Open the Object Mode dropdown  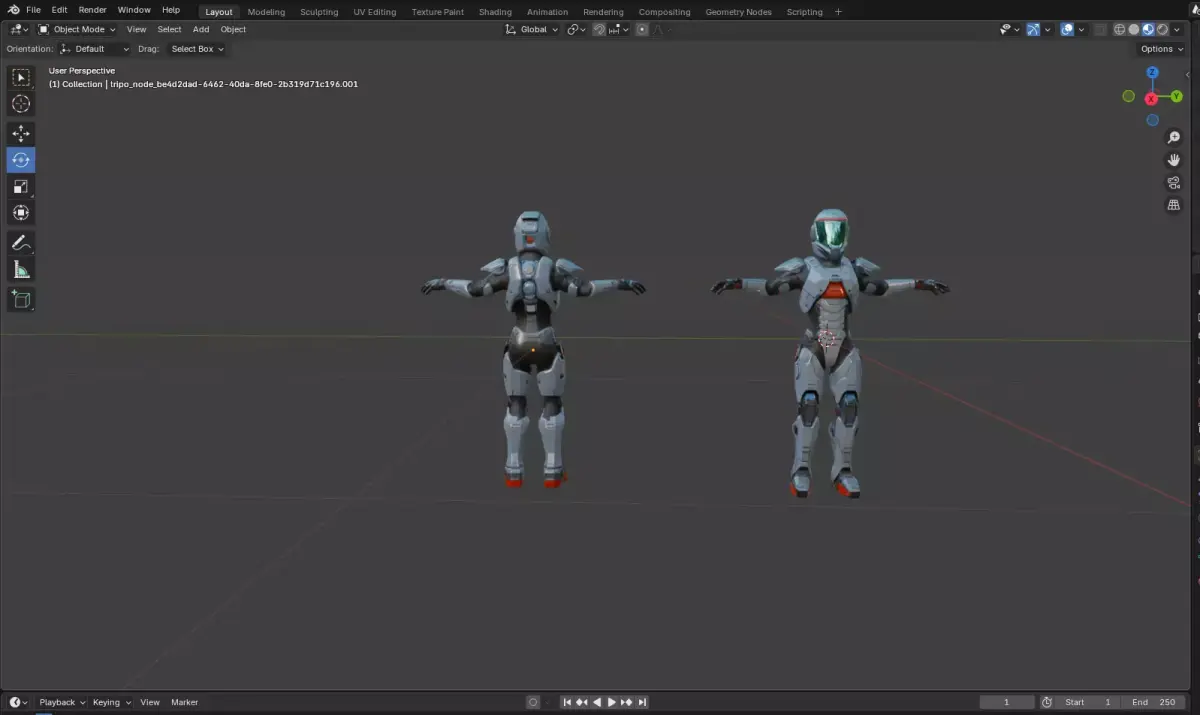click(78, 29)
